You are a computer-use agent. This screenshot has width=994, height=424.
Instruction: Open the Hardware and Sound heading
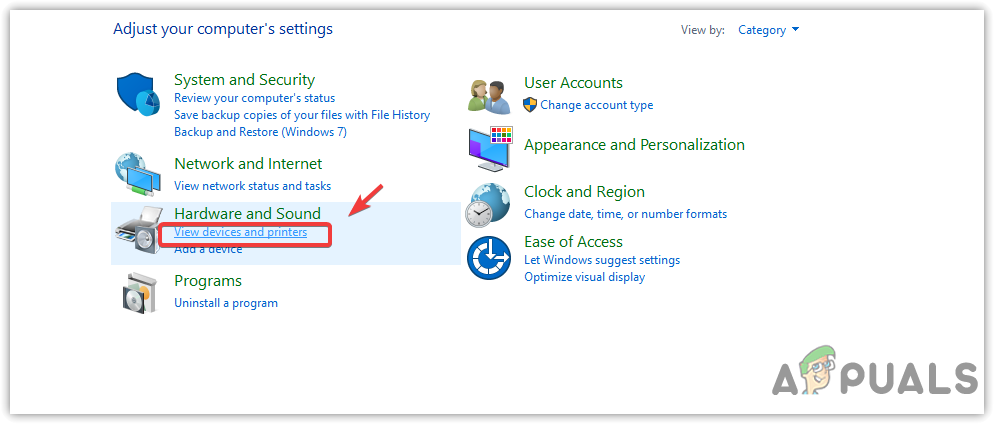[x=247, y=213]
